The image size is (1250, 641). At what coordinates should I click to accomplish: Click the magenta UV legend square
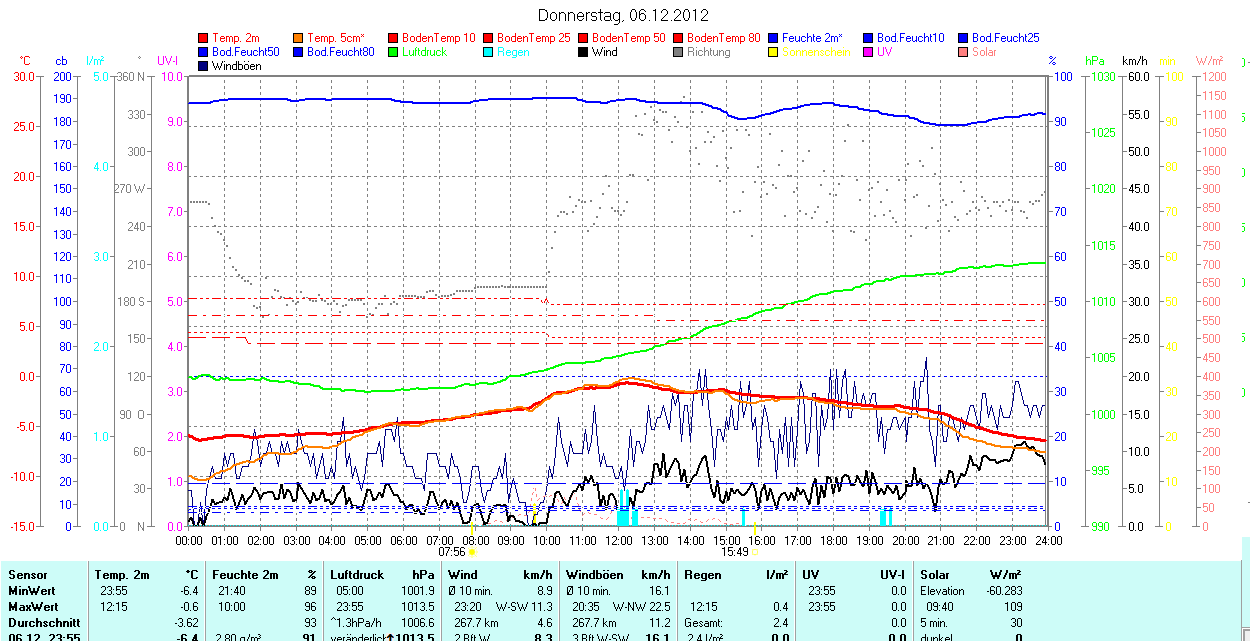click(869, 52)
